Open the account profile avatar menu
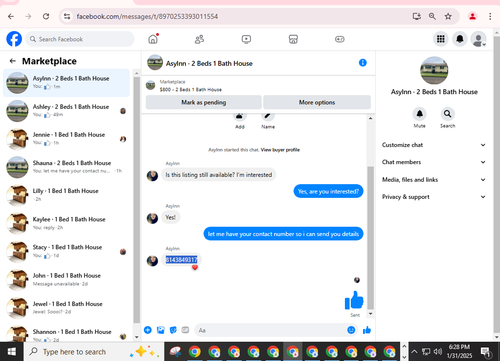Image resolution: width=500 pixels, height=361 pixels. pos(478,39)
